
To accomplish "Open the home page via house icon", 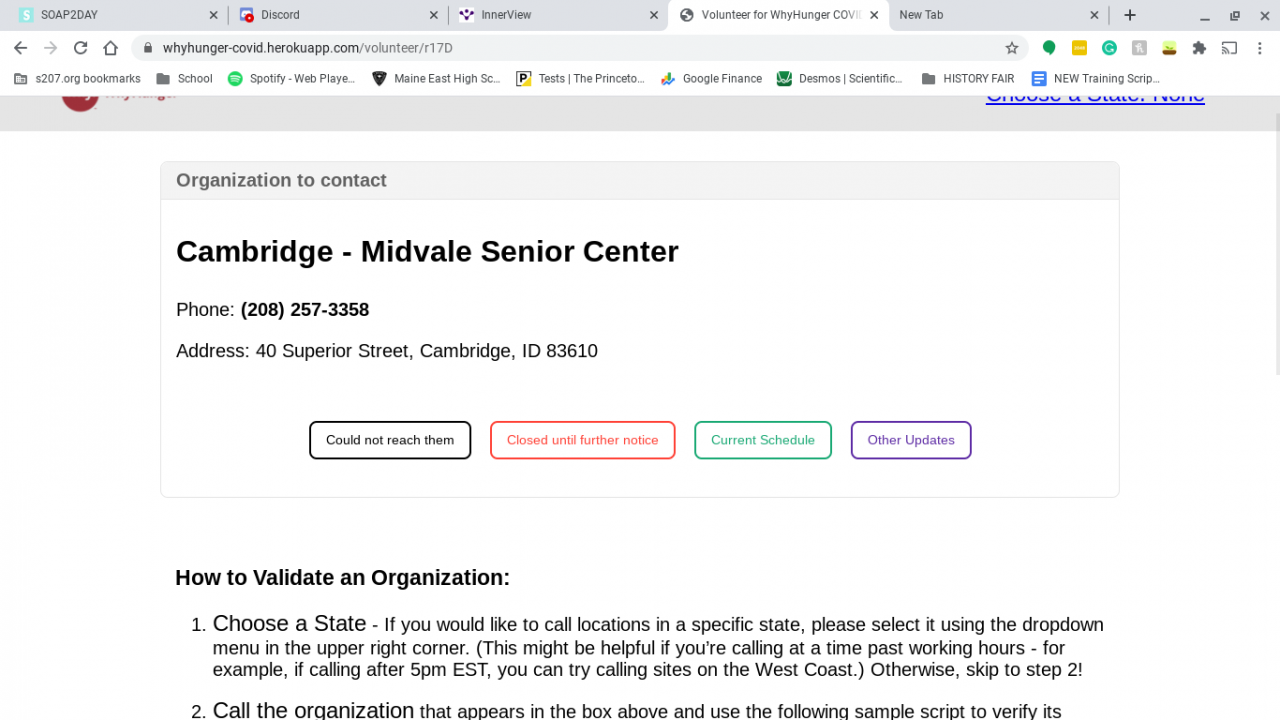I will pyautogui.click(x=111, y=47).
